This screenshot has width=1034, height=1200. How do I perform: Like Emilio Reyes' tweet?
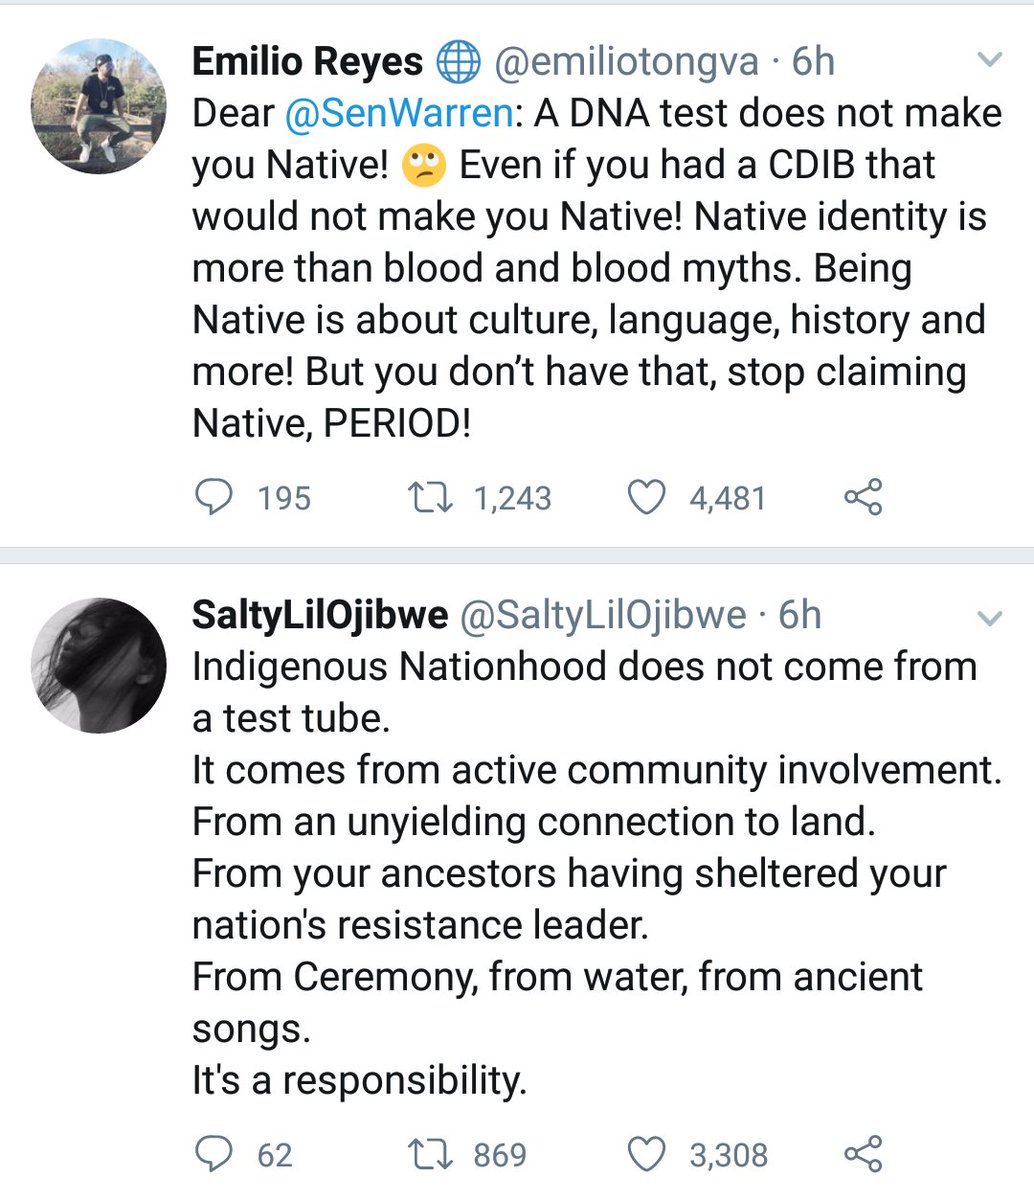(x=647, y=497)
